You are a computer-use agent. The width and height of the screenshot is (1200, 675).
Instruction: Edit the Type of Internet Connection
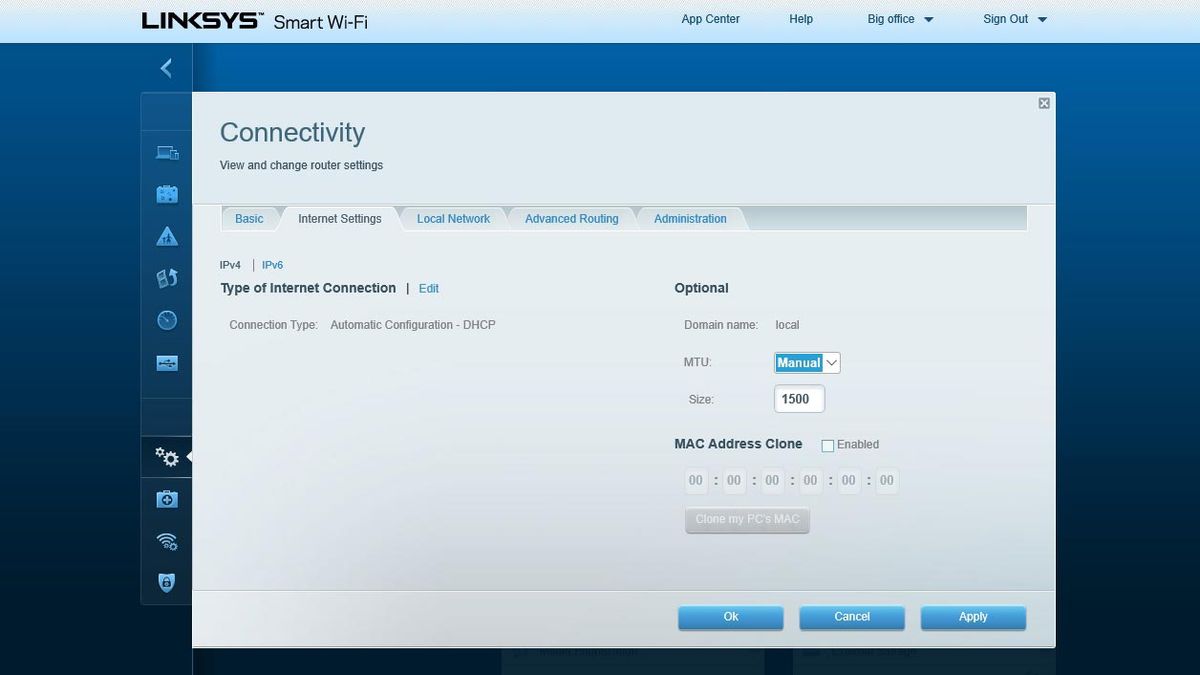click(428, 288)
